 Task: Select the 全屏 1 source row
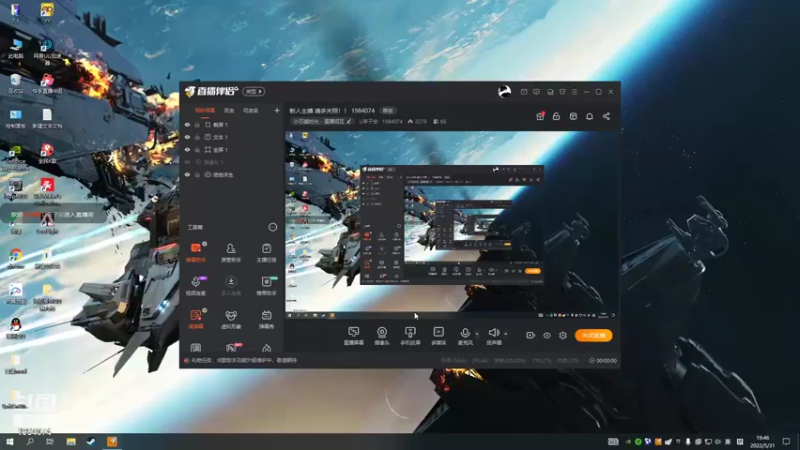point(232,149)
